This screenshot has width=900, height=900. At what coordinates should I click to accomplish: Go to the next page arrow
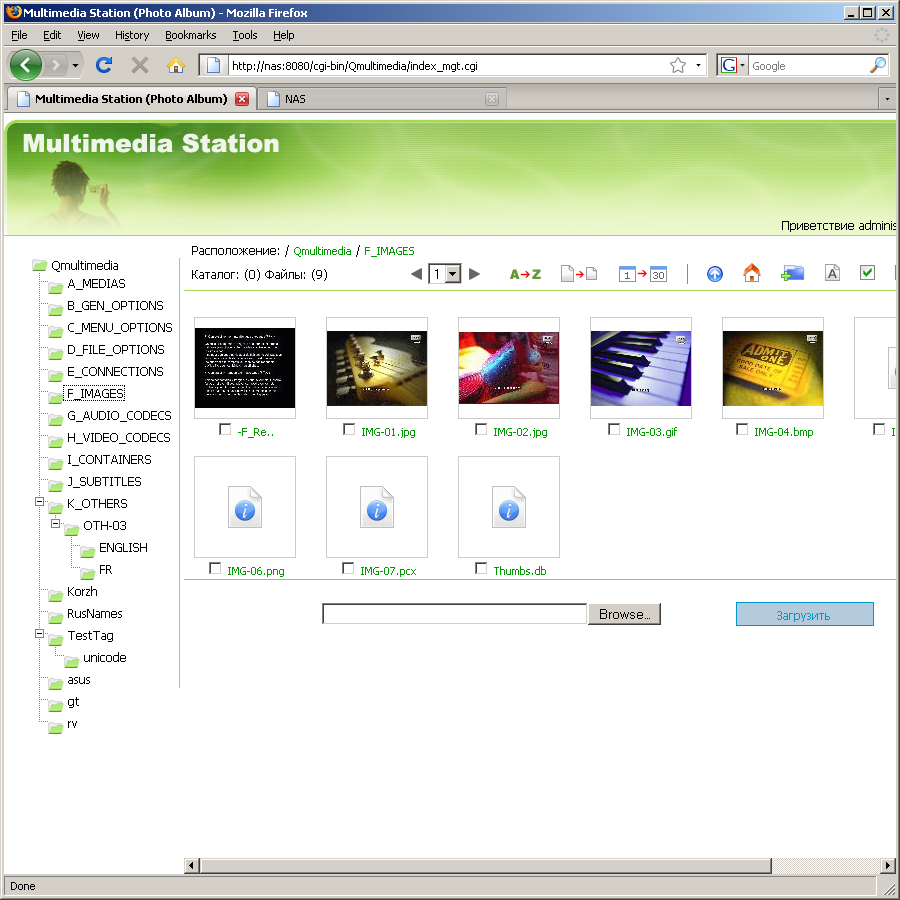474,274
